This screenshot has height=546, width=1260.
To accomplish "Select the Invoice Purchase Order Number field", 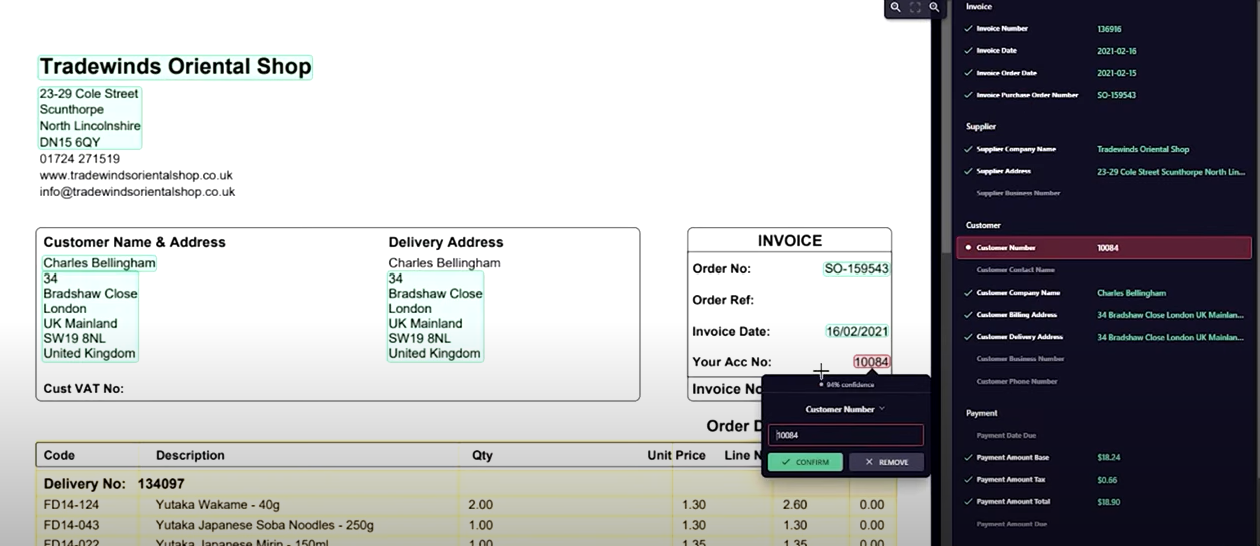I will 1105,95.
